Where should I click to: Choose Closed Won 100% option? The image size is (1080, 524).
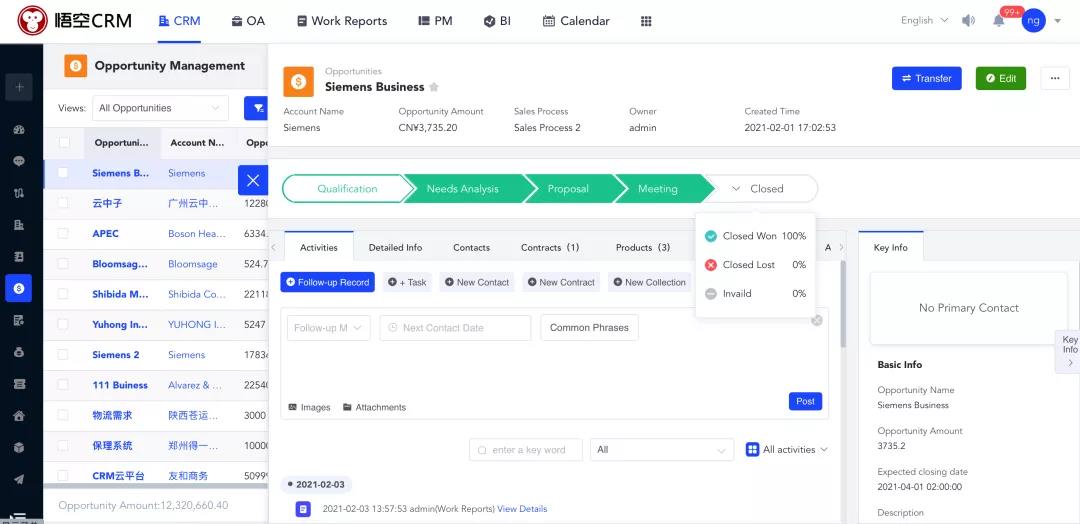[x=756, y=236]
